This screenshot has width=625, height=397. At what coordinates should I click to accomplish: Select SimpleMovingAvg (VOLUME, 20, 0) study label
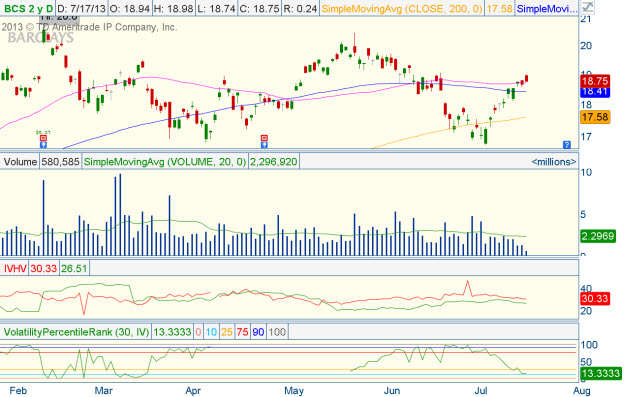(x=165, y=162)
